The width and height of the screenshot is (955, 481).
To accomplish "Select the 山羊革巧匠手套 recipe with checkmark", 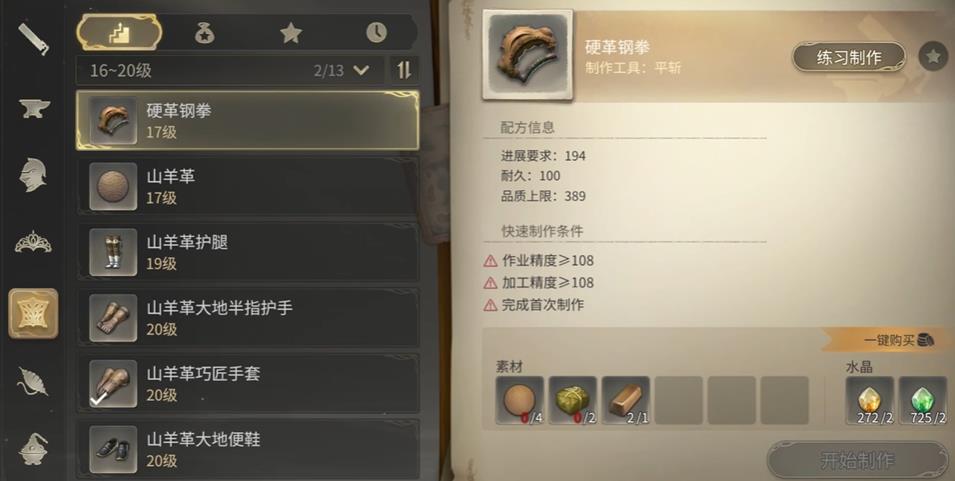I will 247,384.
